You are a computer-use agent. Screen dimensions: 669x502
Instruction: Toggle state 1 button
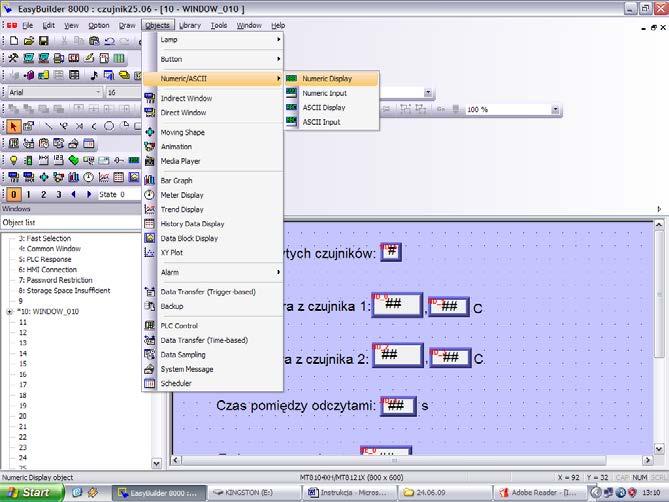(x=29, y=194)
